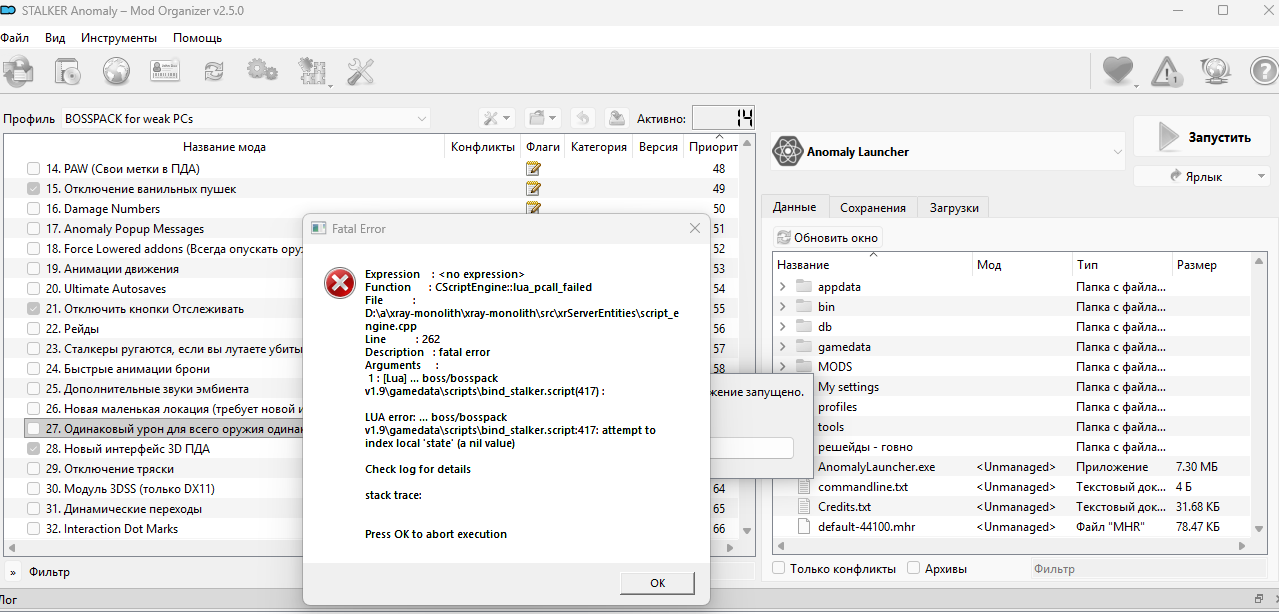The image size is (1279, 614).
Task: Click the Refresh arrows toolbar icon
Action: click(x=213, y=71)
